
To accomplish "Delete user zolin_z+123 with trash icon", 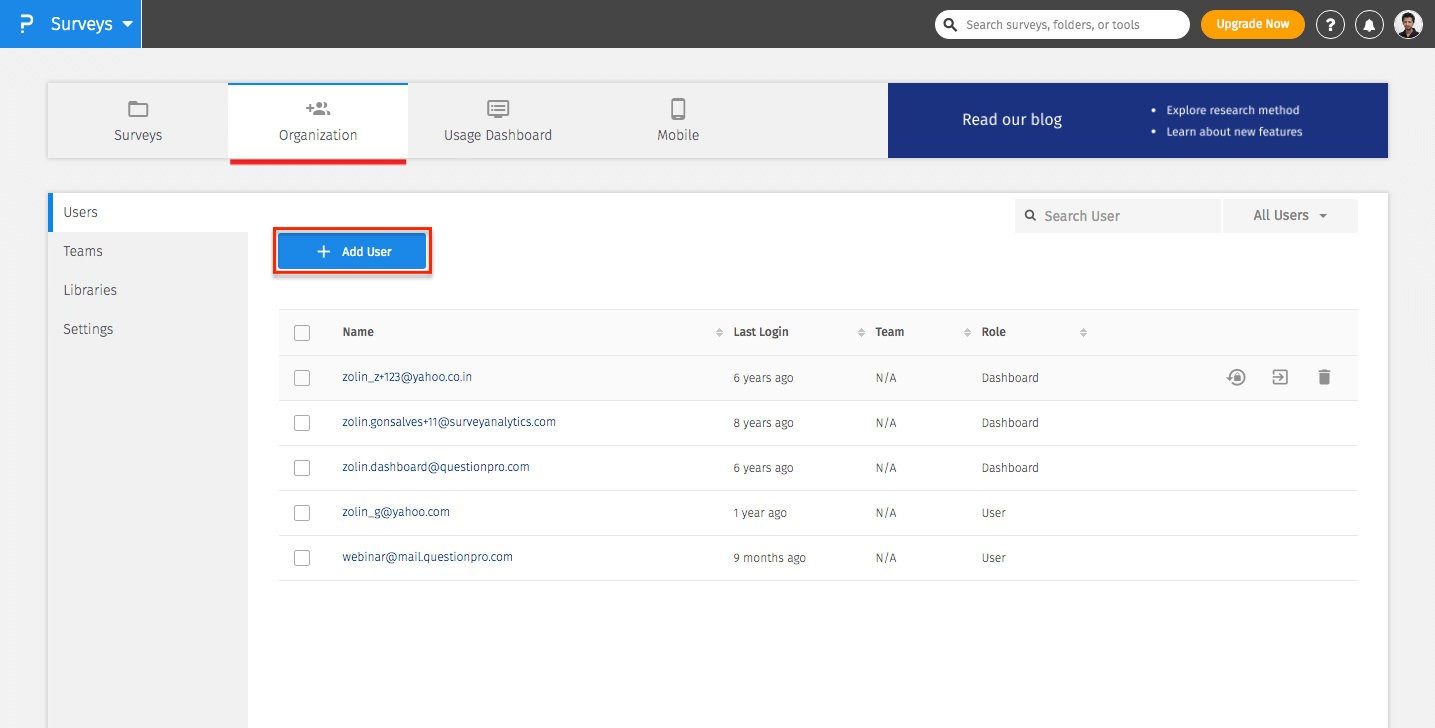I will [x=1324, y=378].
